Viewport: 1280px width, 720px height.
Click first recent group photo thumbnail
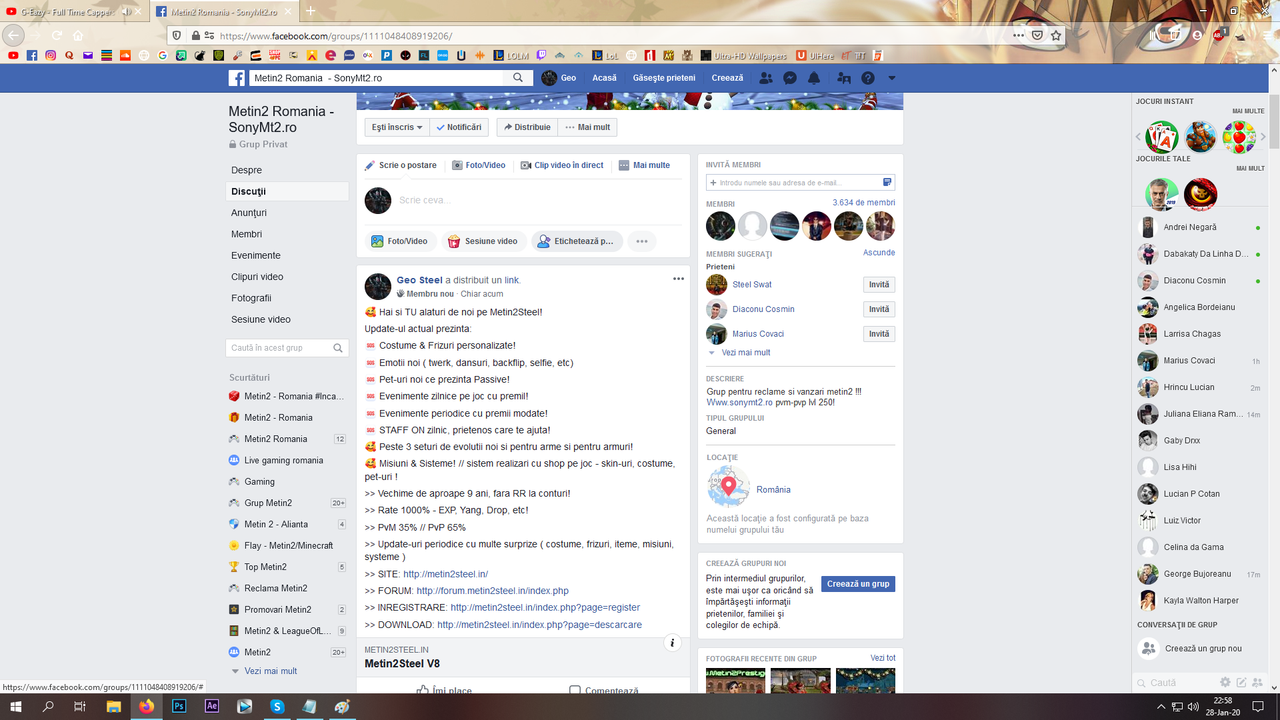click(735, 681)
